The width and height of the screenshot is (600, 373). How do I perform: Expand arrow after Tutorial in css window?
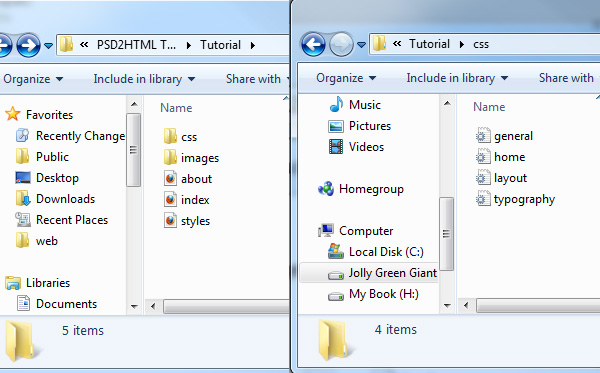point(462,44)
